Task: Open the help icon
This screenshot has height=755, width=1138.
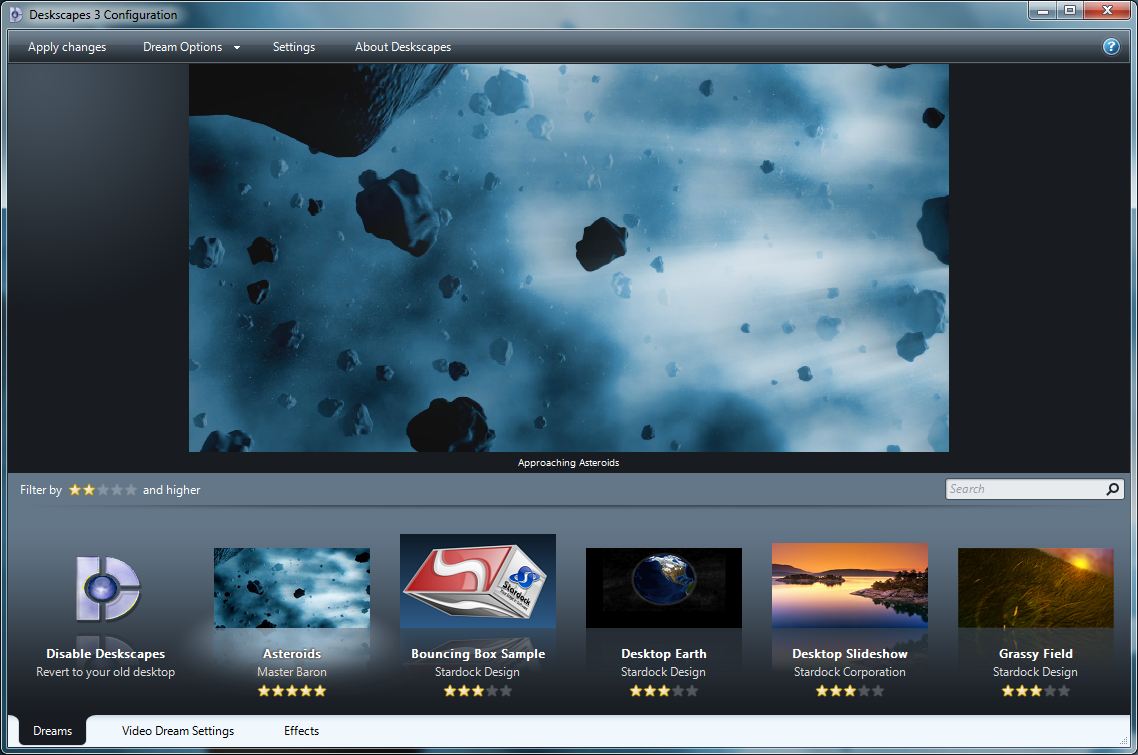Action: [x=1110, y=46]
